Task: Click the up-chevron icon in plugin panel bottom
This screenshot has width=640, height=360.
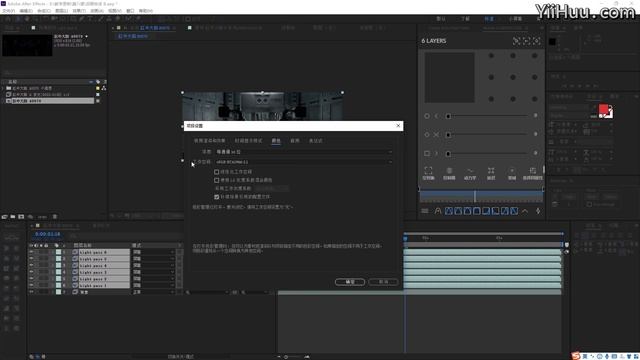Action: [x=525, y=211]
